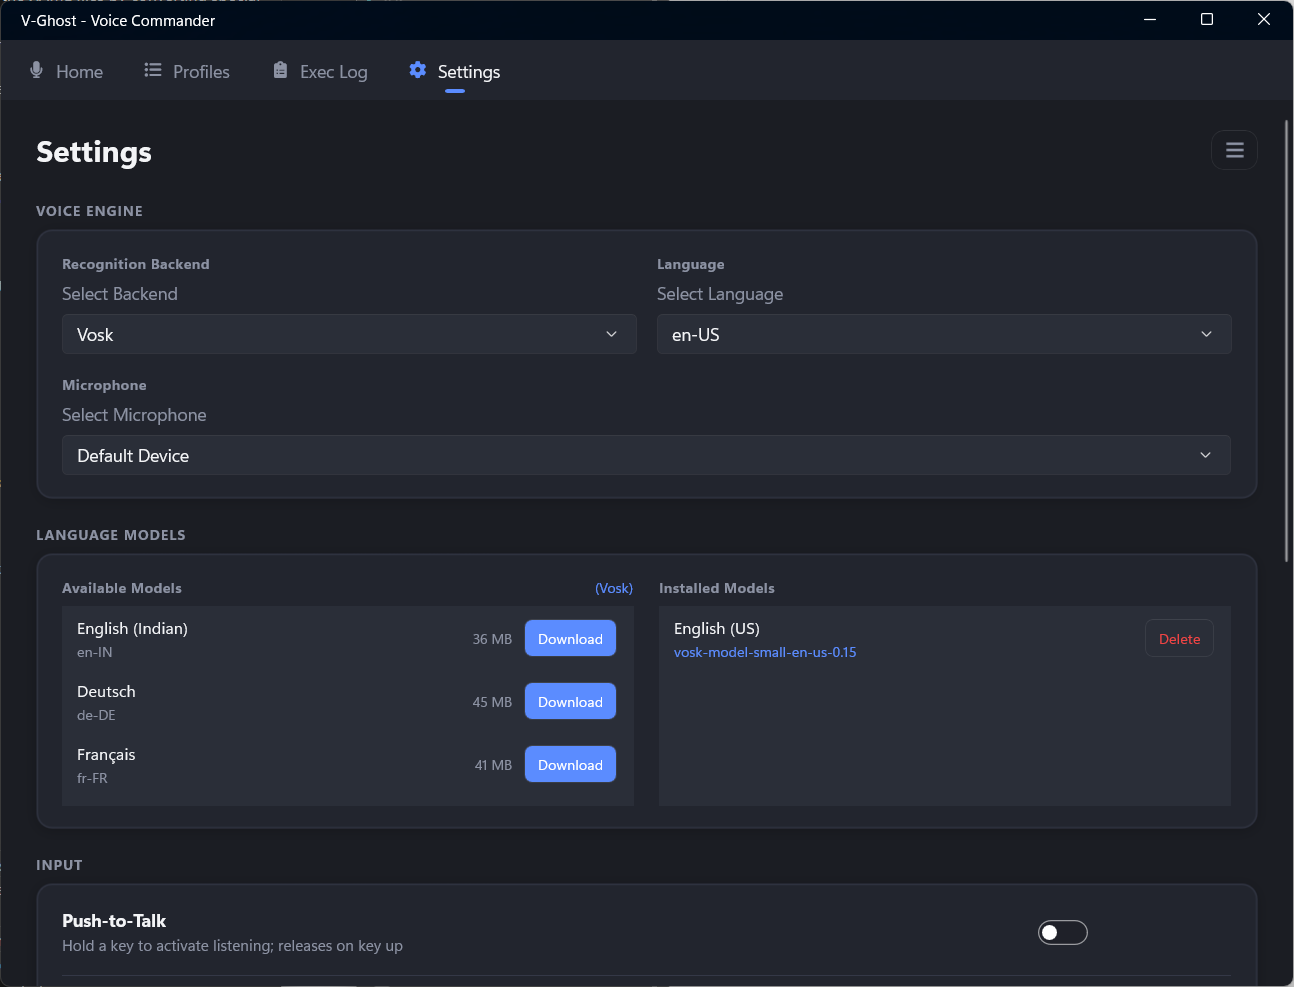
Task: Open the Recognition Backend dropdown
Action: click(x=348, y=334)
